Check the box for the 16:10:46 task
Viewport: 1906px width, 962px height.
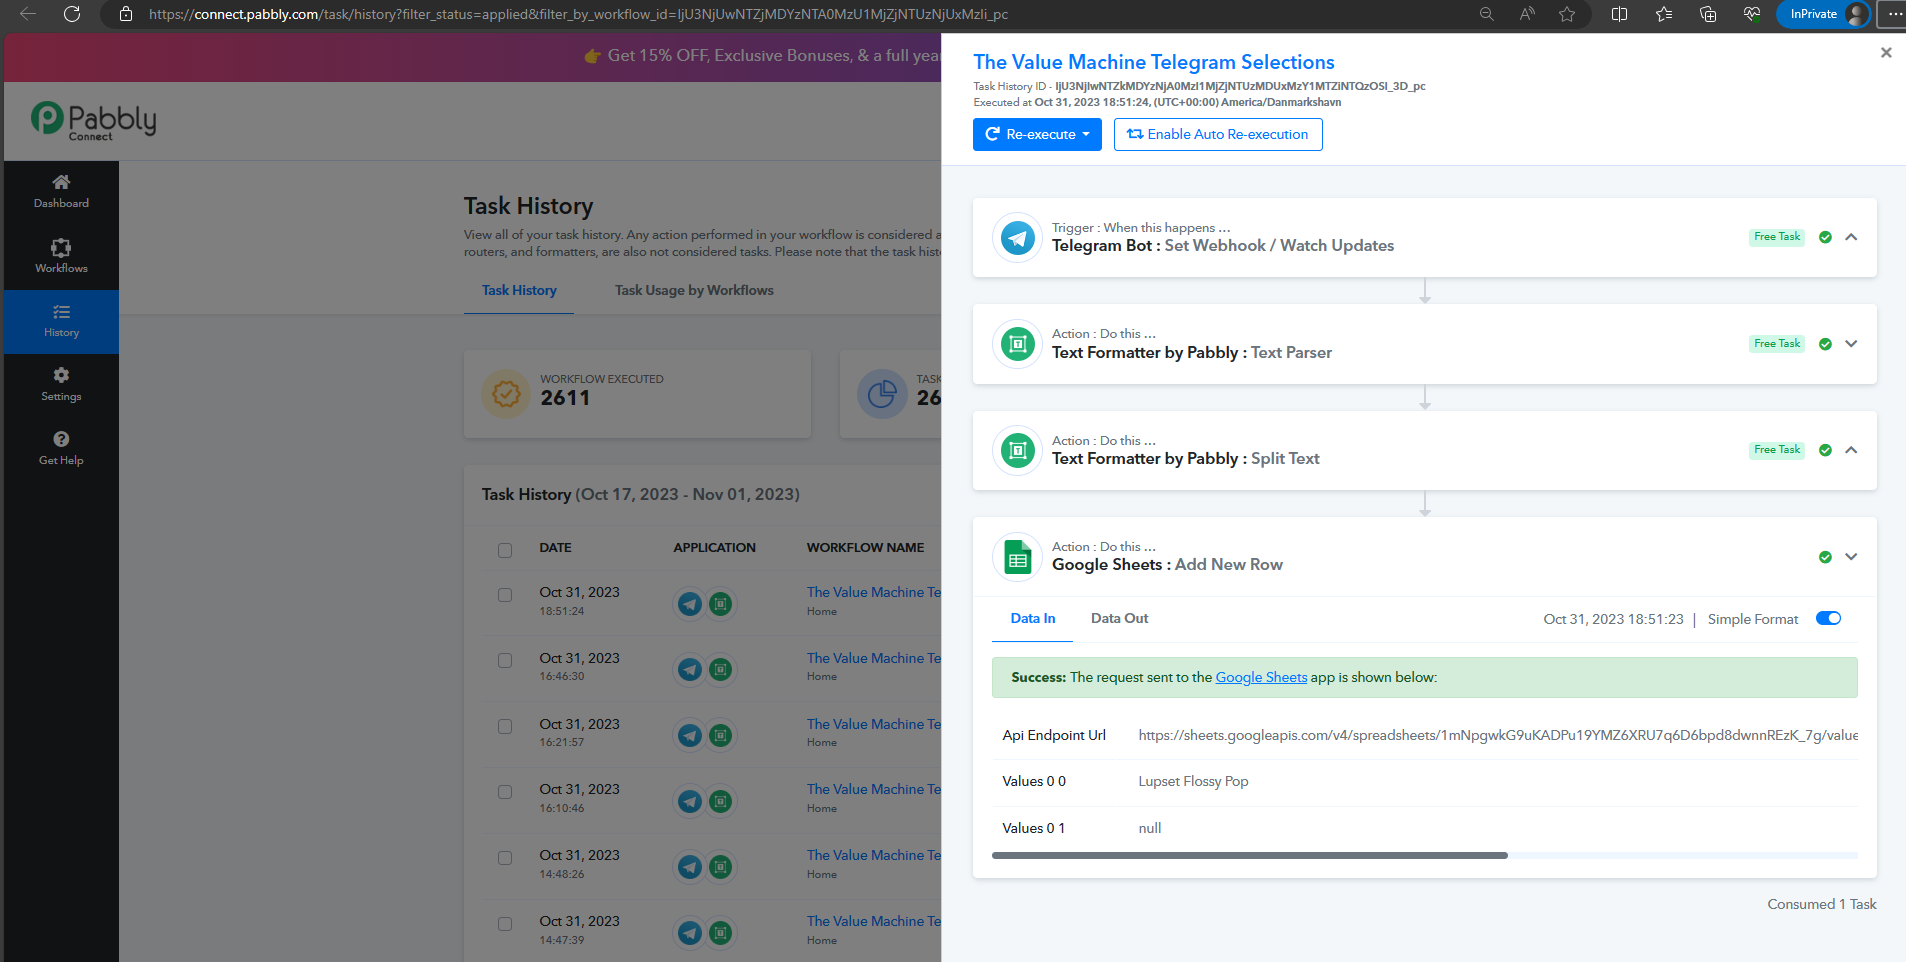coord(505,792)
